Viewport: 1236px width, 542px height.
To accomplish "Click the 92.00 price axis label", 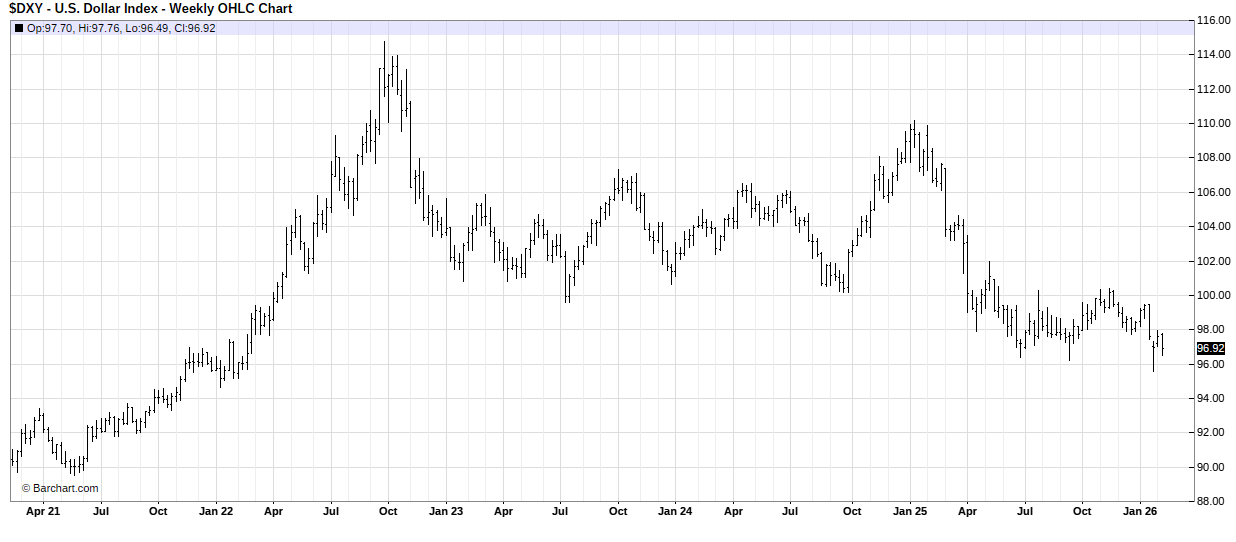I will tap(1214, 432).
